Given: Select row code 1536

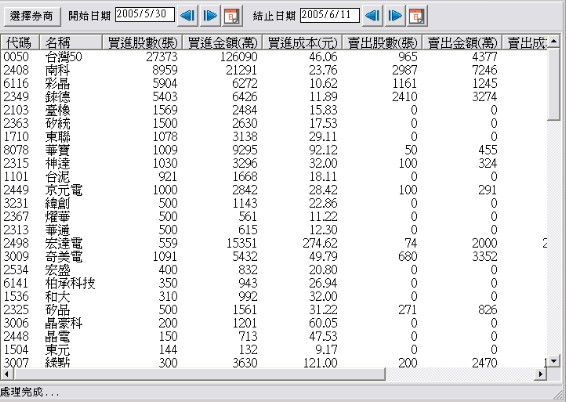Looking at the screenshot, I should [16, 297].
